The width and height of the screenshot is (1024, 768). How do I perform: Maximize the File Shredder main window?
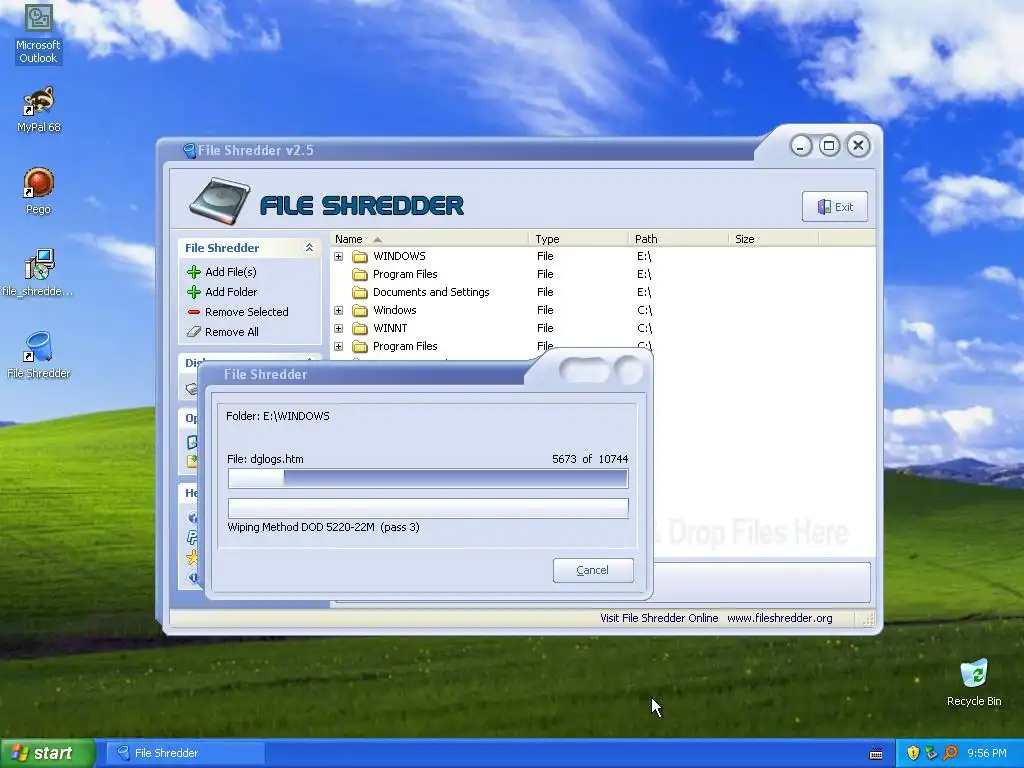(x=829, y=146)
